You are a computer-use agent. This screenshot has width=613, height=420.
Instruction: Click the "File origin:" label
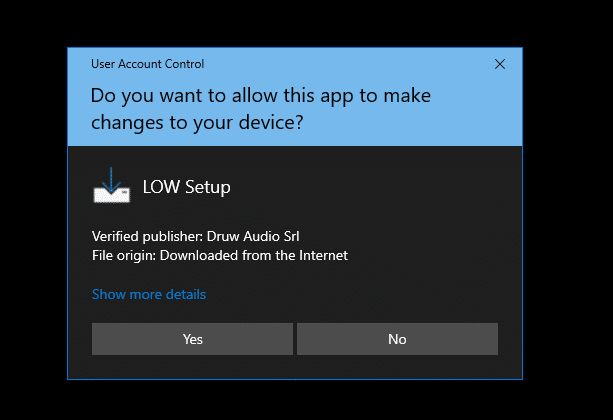click(x=125, y=255)
